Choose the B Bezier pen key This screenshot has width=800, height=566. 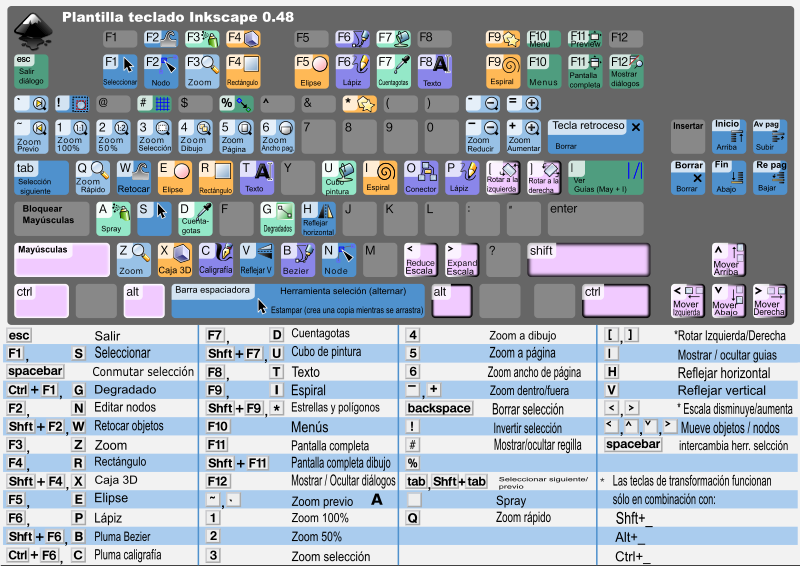click(x=297, y=260)
